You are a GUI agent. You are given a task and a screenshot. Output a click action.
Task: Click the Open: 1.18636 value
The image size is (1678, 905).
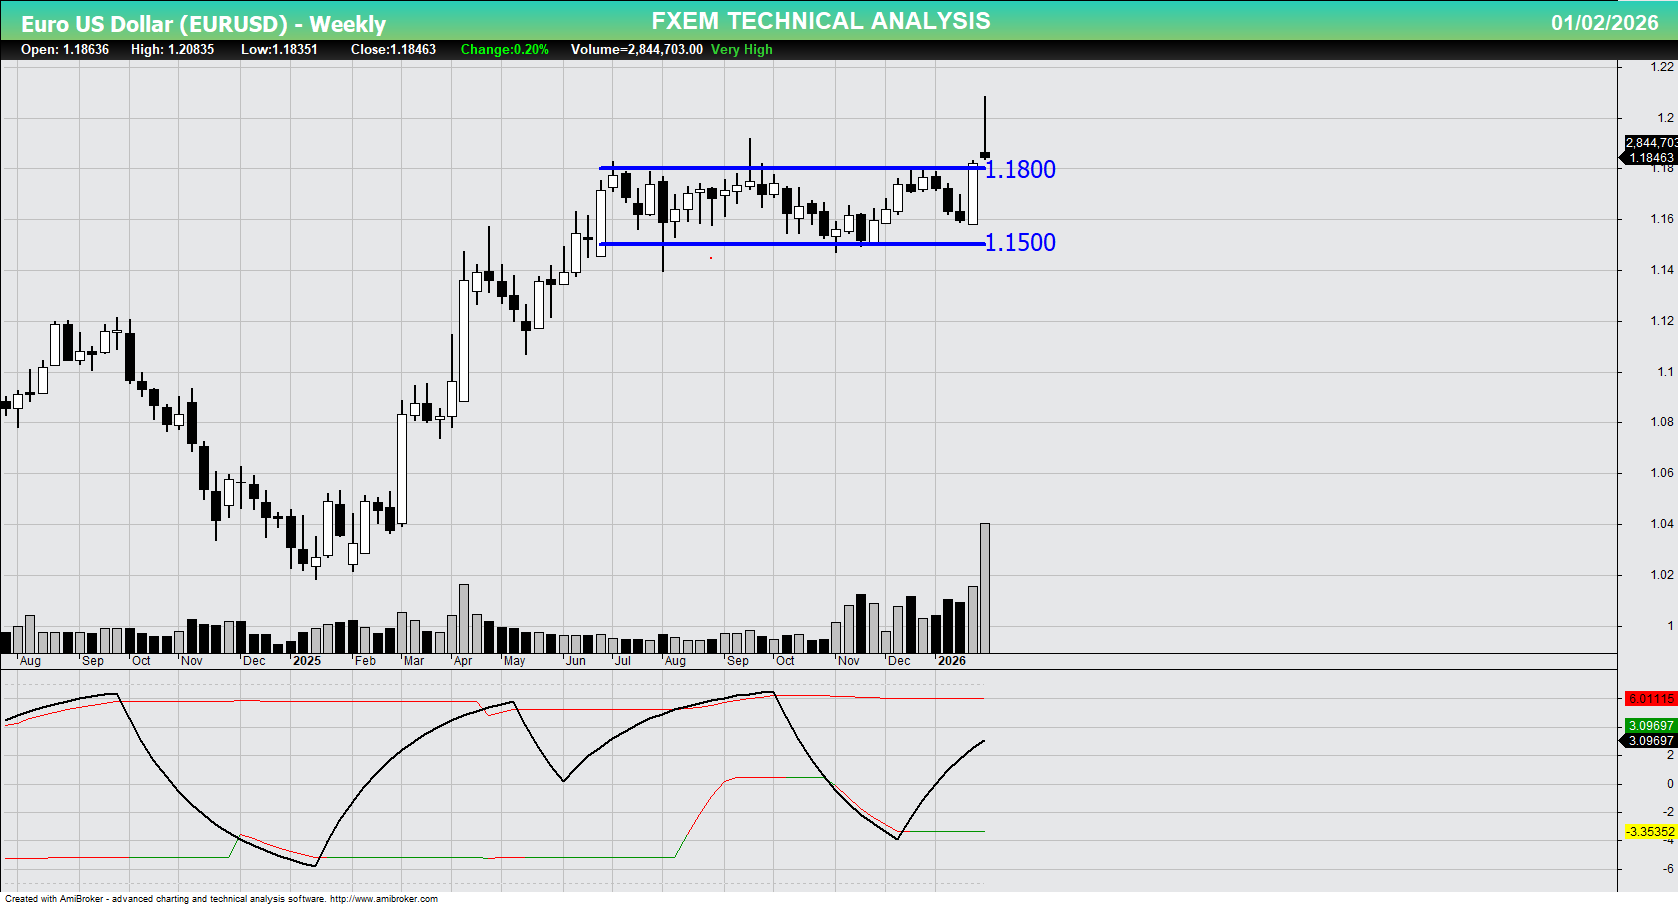coord(63,49)
